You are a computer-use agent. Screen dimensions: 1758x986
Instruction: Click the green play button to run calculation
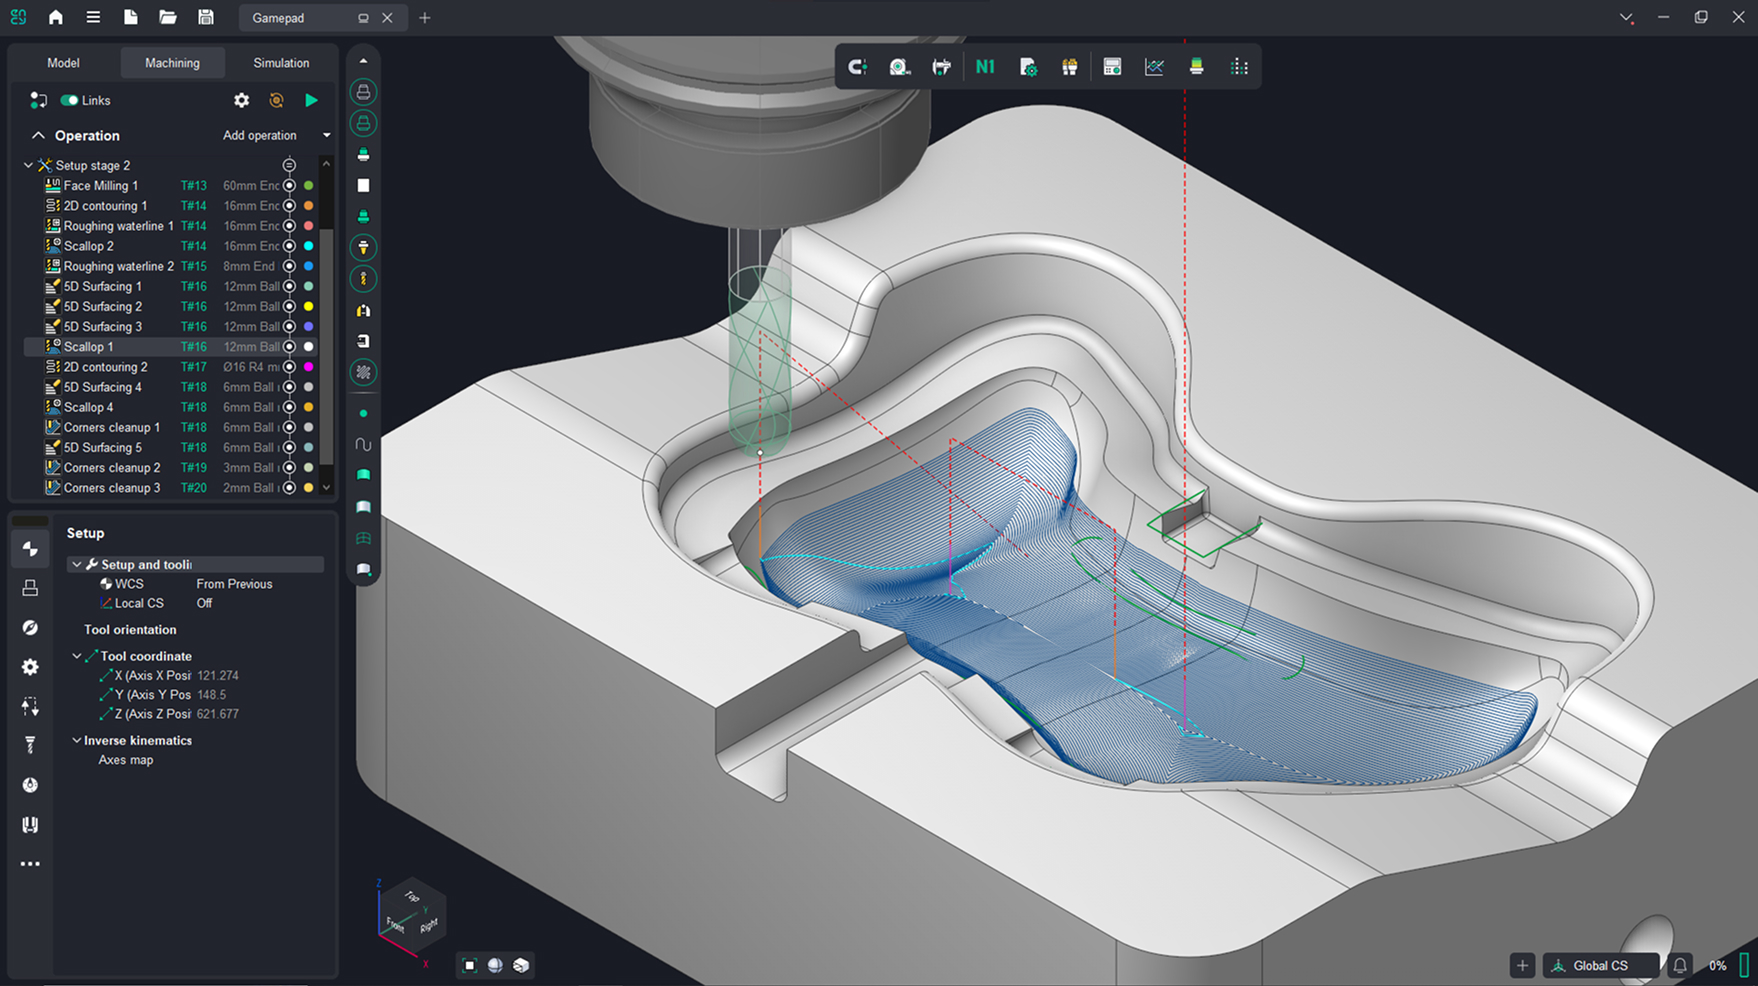311,100
